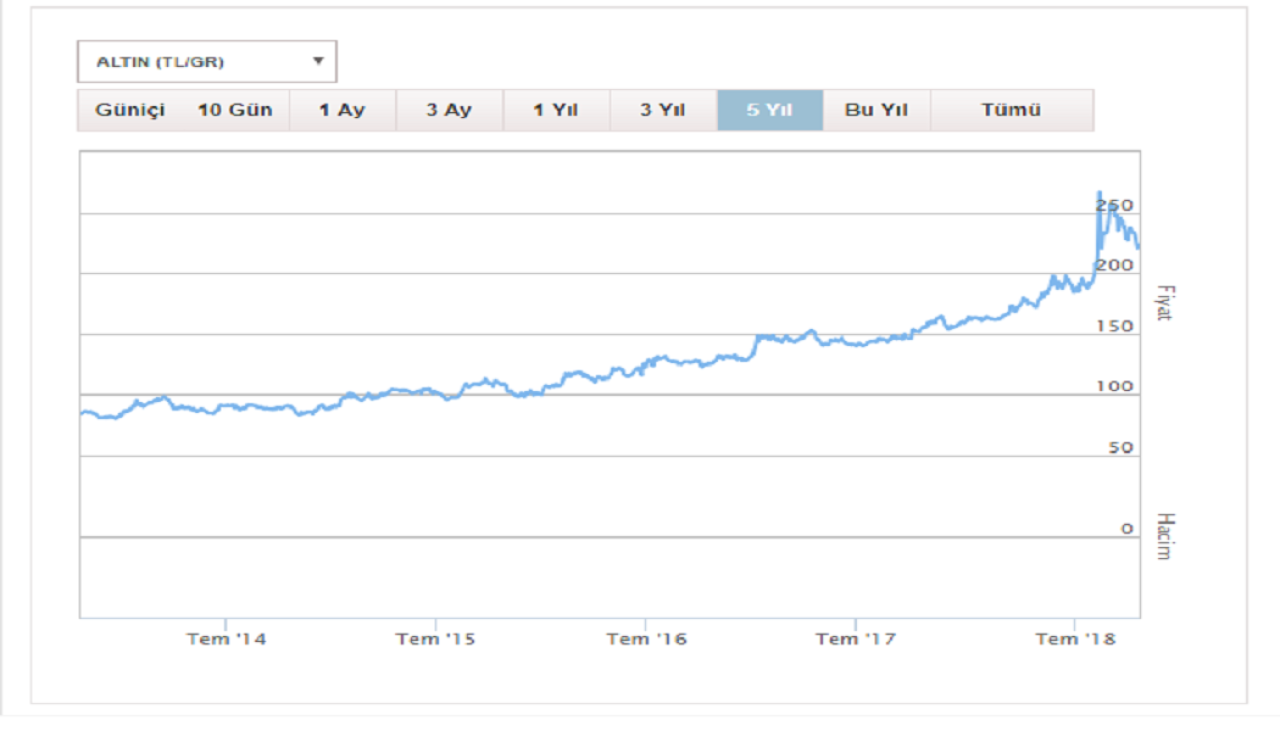Switch to the 3 Ay range
Image resolution: width=1280 pixels, height=731 pixels.
coord(449,110)
